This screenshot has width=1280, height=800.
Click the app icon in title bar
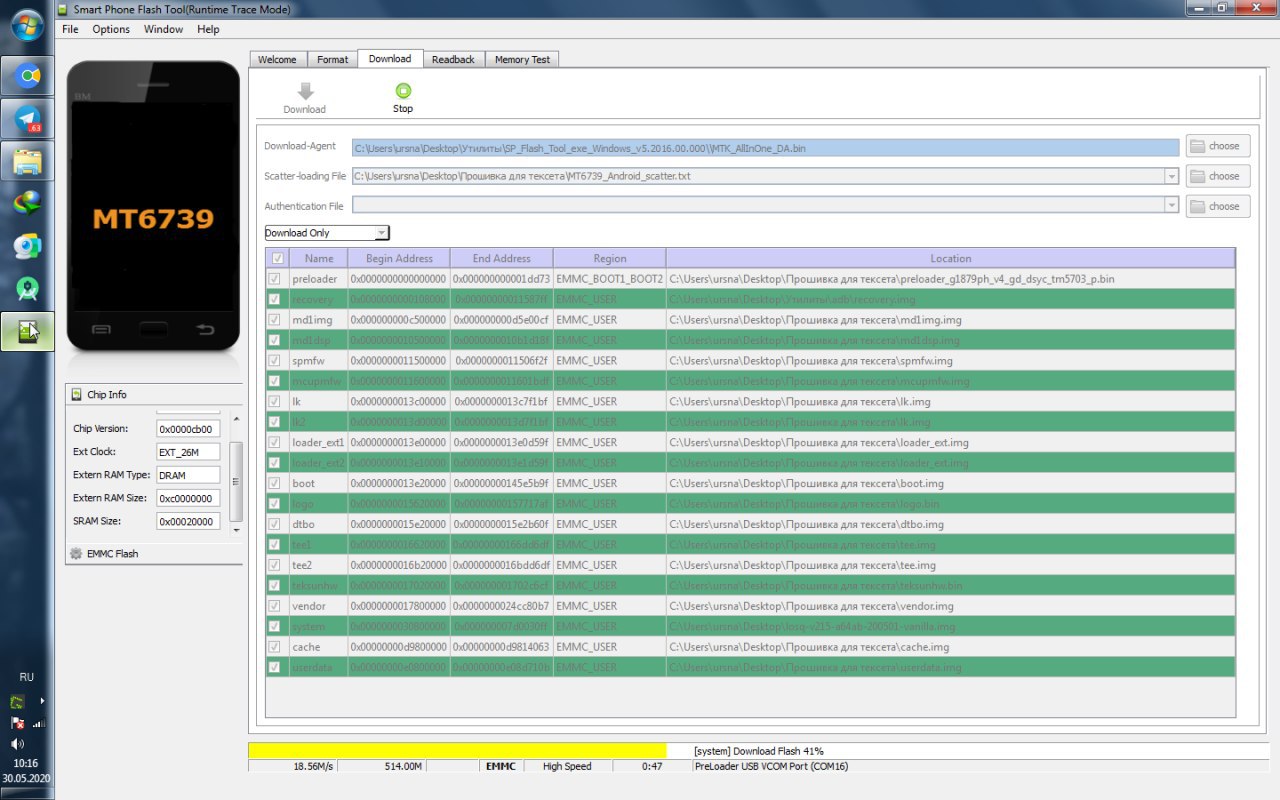[x=63, y=9]
